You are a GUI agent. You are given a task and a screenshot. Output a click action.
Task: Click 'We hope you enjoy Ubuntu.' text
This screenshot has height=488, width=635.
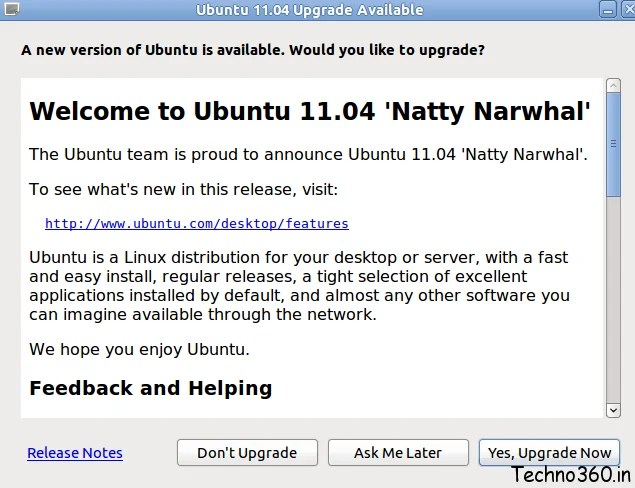(x=139, y=349)
